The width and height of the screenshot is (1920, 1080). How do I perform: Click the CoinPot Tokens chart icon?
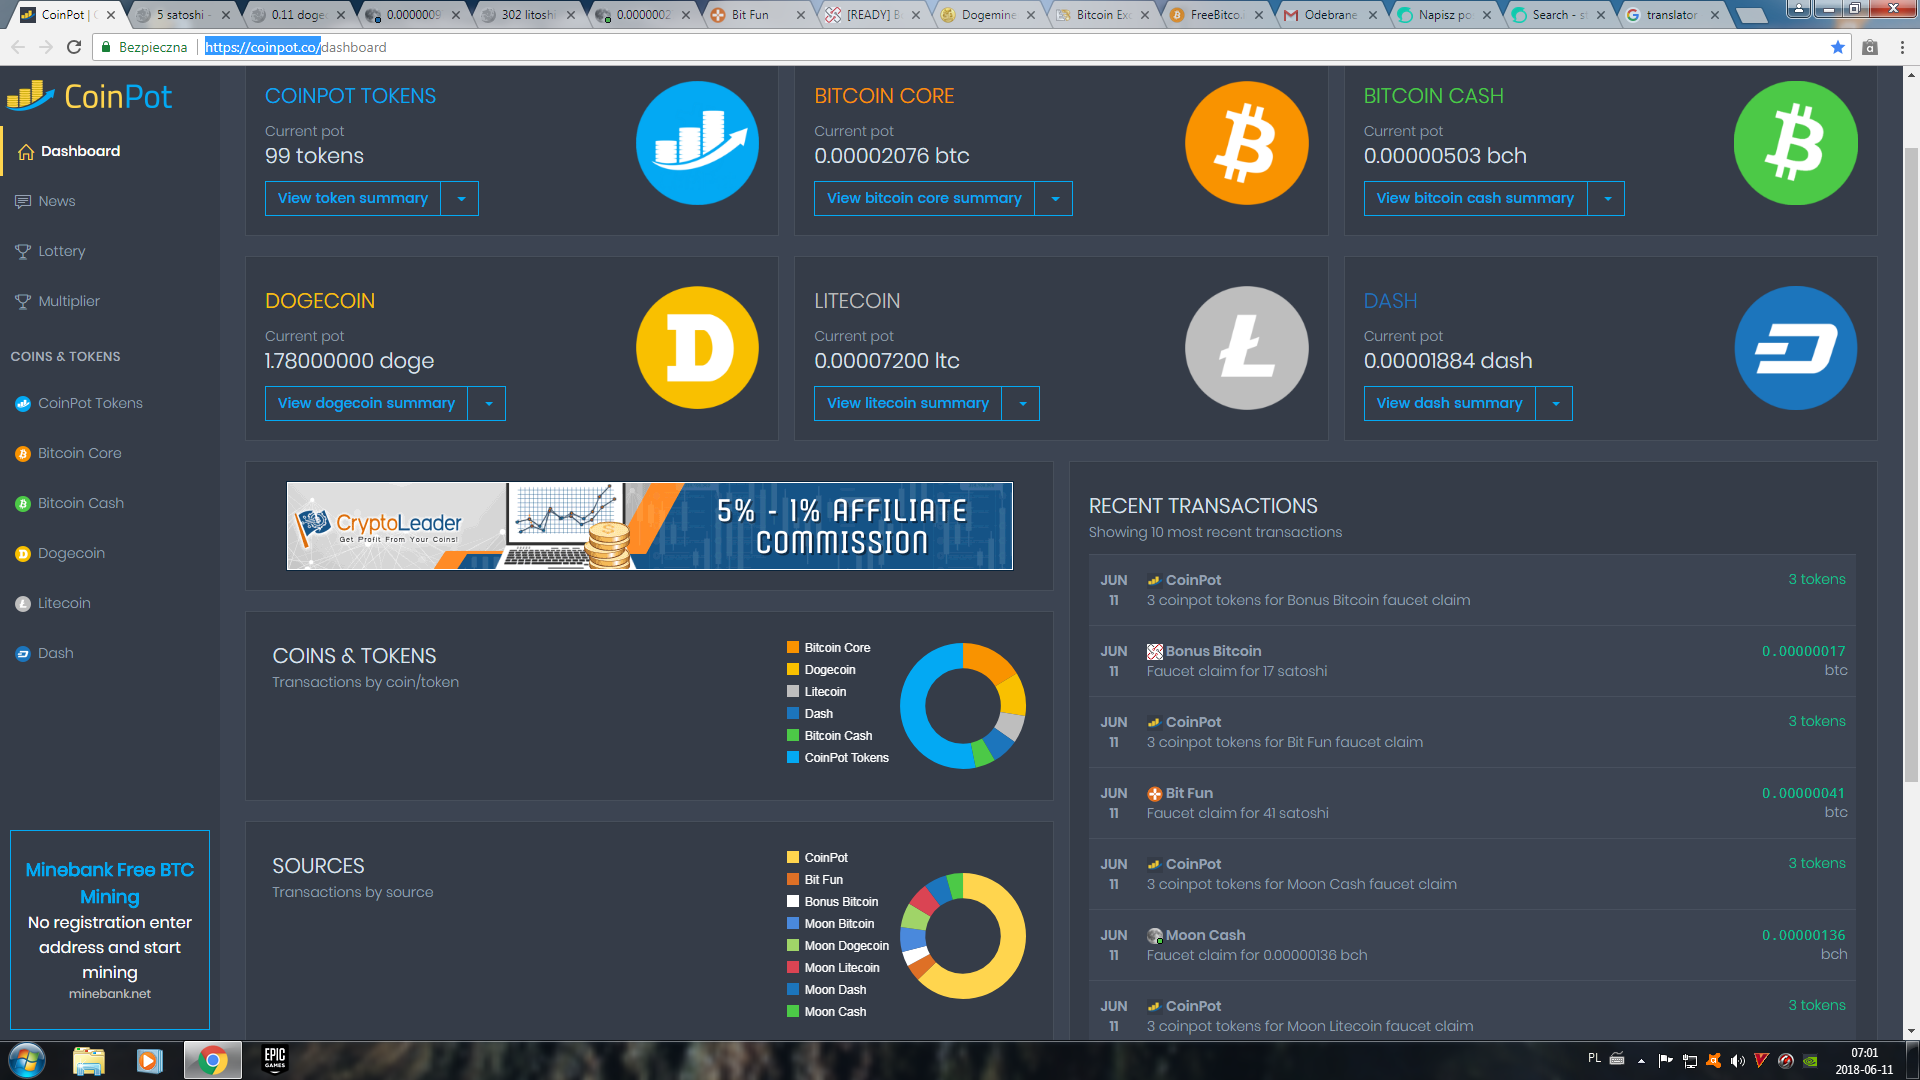coord(697,143)
